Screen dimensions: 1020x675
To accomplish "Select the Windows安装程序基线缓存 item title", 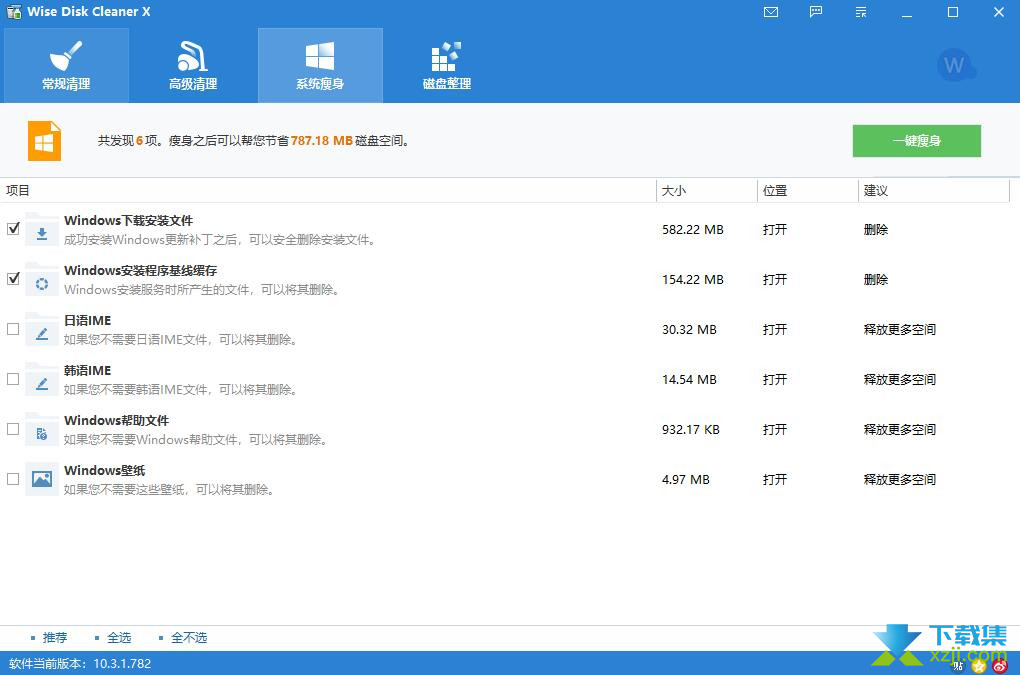I will pos(141,271).
